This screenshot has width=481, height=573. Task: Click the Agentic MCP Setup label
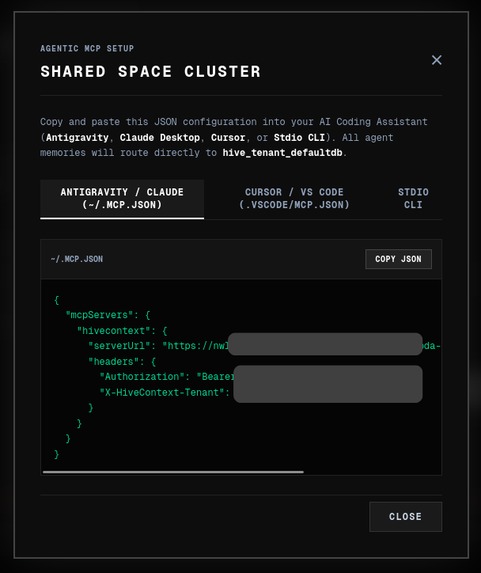(x=87, y=48)
